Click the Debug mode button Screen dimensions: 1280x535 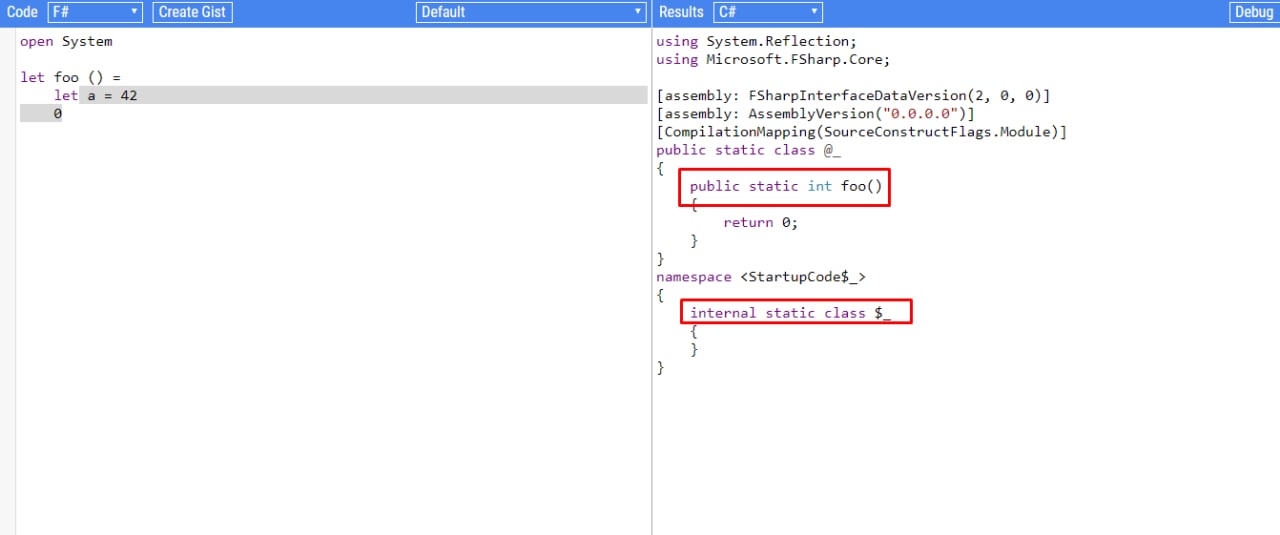(x=1254, y=12)
